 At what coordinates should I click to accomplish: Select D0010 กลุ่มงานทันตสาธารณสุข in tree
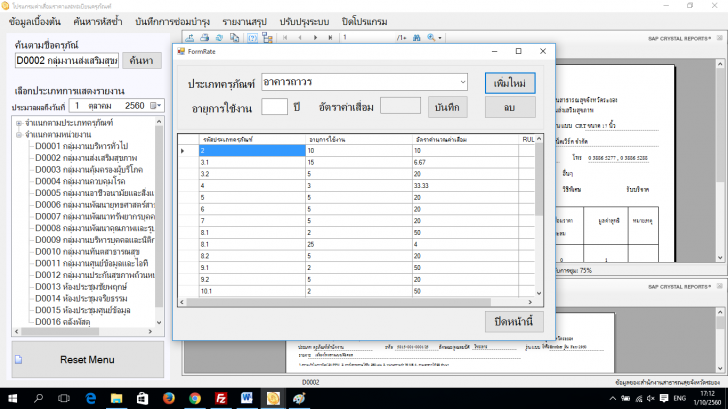(87, 252)
